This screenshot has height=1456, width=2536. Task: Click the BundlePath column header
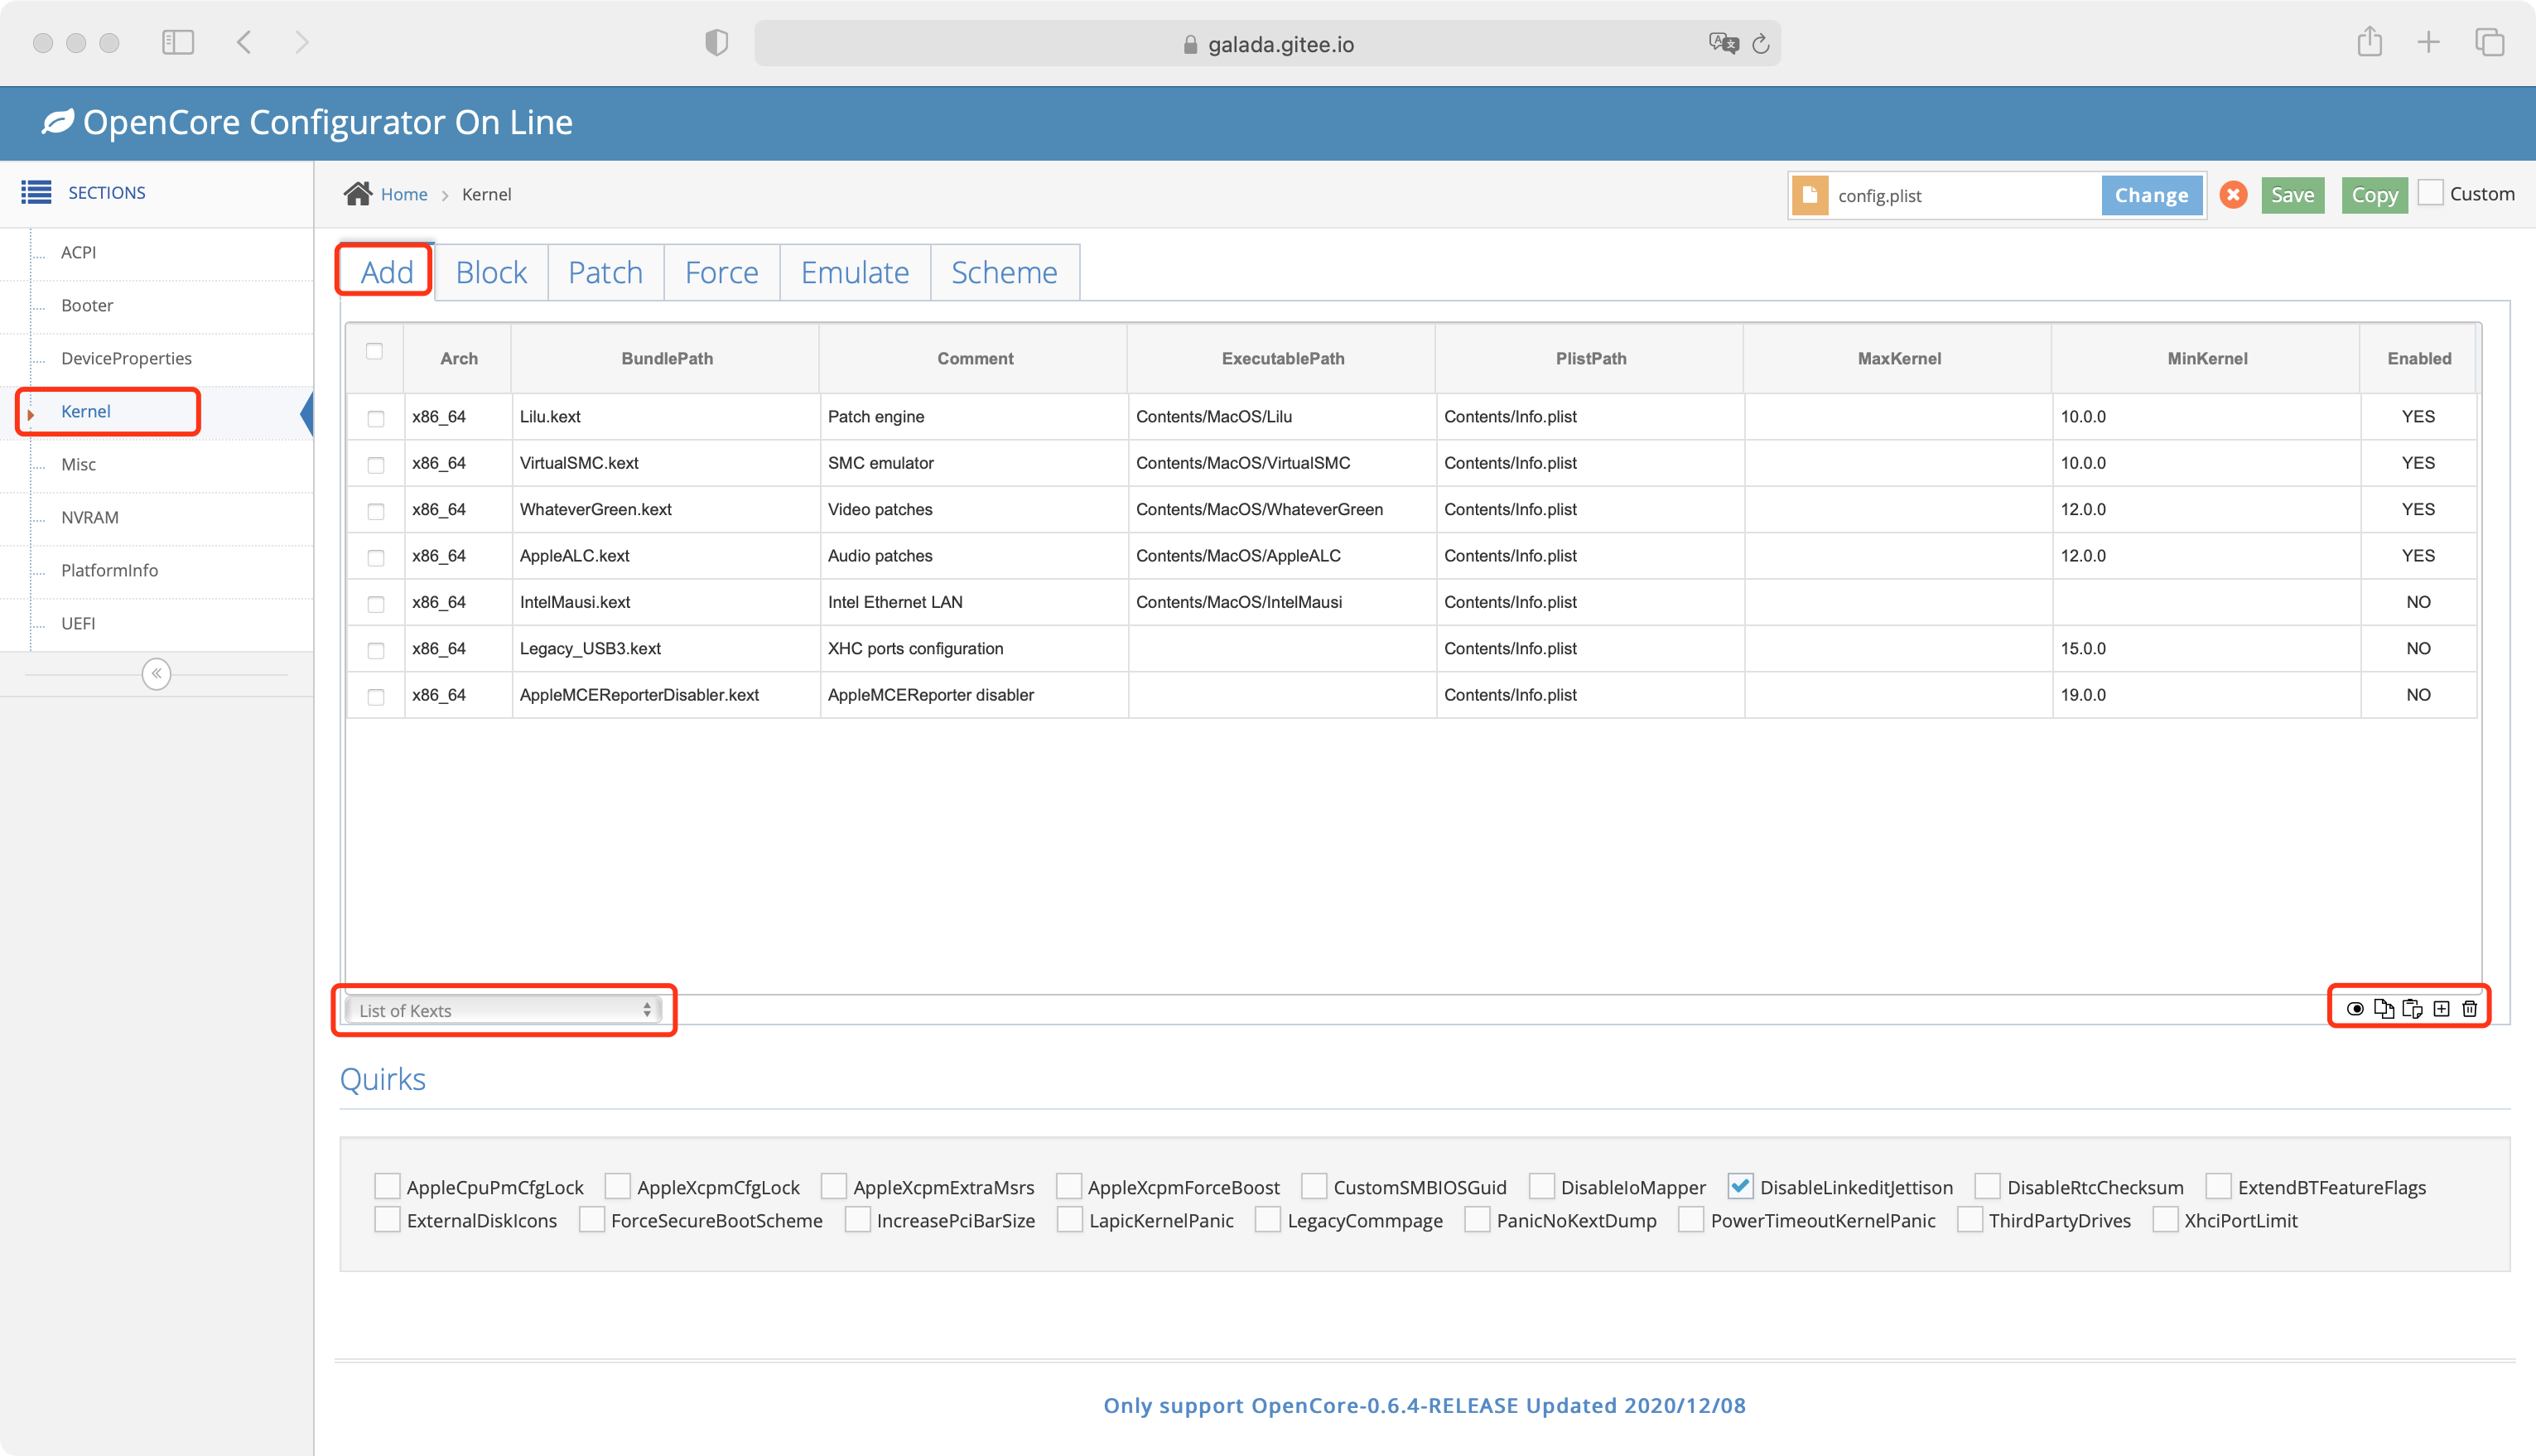[667, 358]
